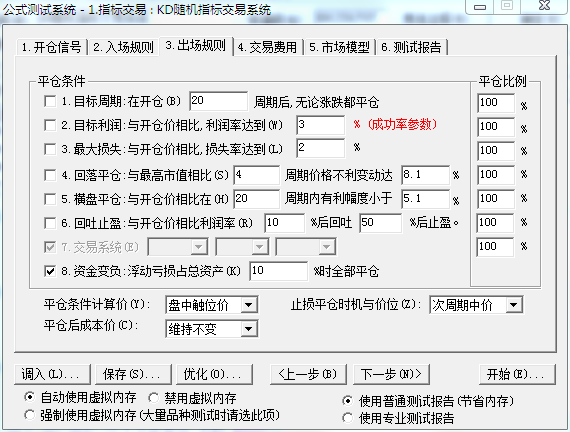This screenshot has height=432, width=570.
Task: Click the 调入(L)... button
Action: tap(52, 374)
